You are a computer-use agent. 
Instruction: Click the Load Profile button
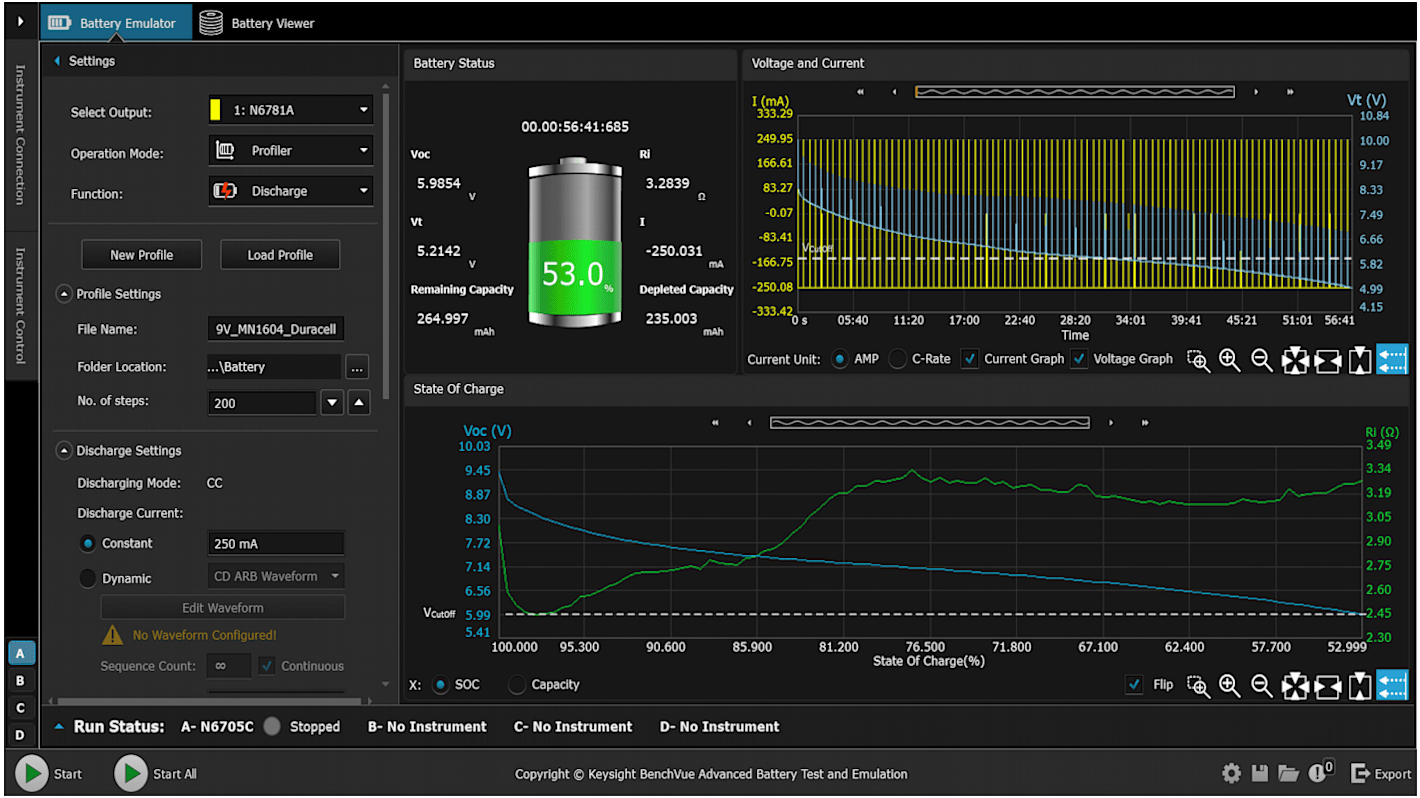tap(280, 255)
